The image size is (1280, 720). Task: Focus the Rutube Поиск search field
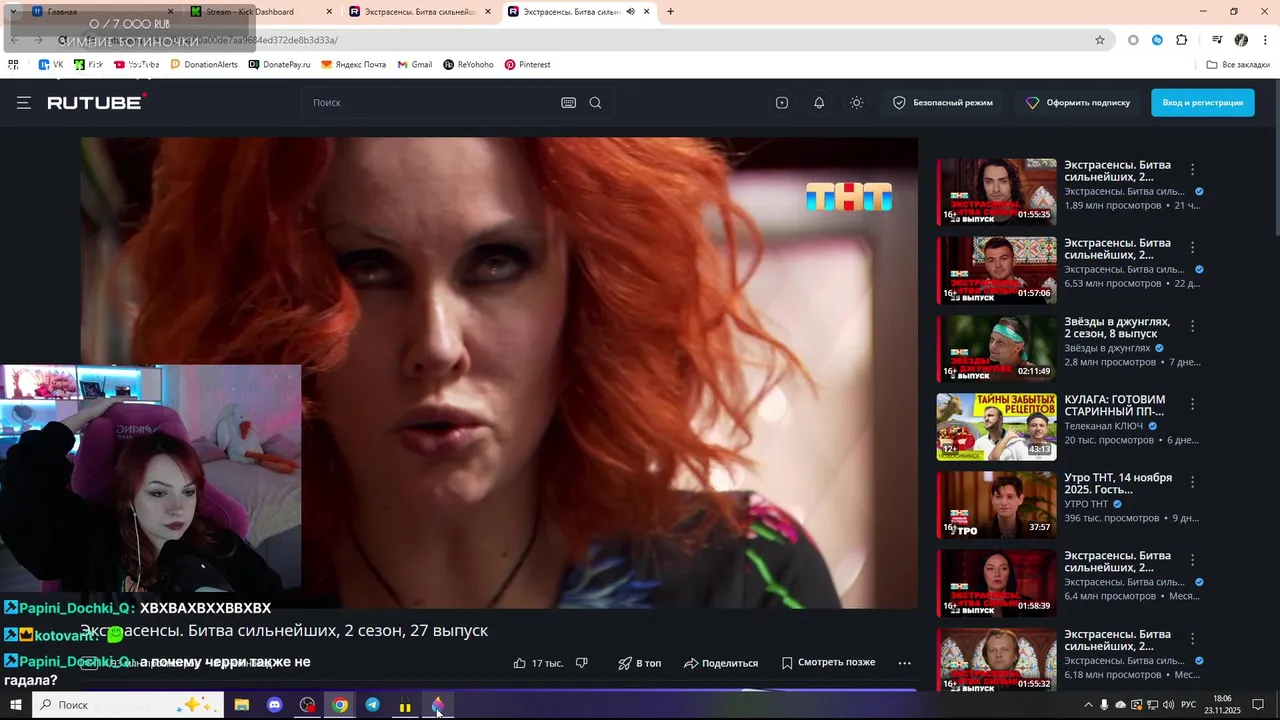430,103
